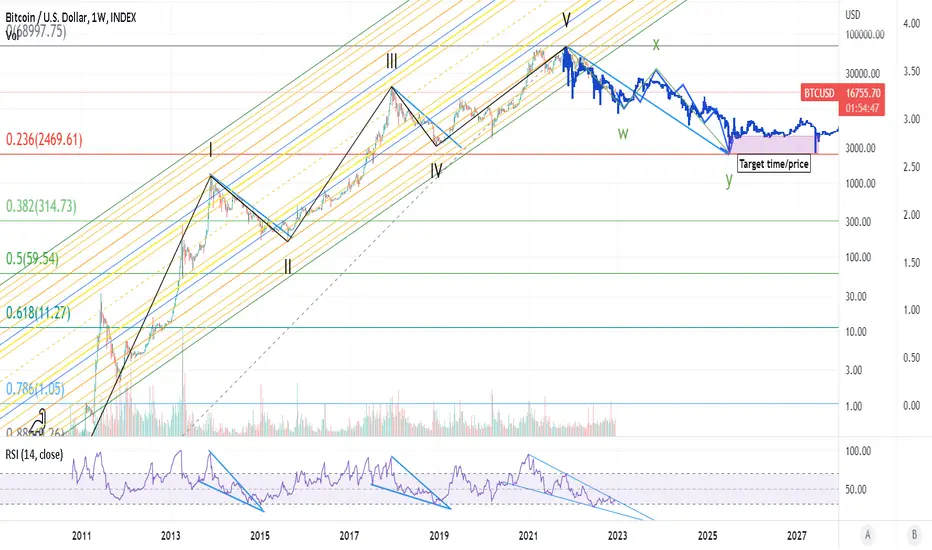
Task: Select the wave label 'IV'
Action: [x=436, y=171]
